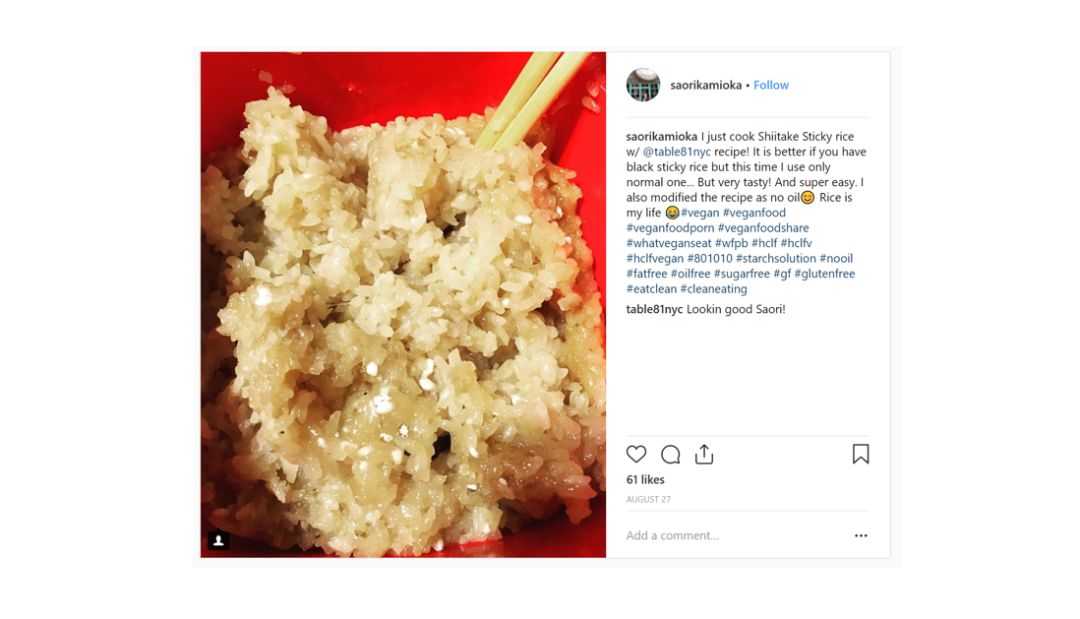Open the #starchsolution hashtag
The height and width of the screenshot is (619, 1080).
[x=776, y=258]
